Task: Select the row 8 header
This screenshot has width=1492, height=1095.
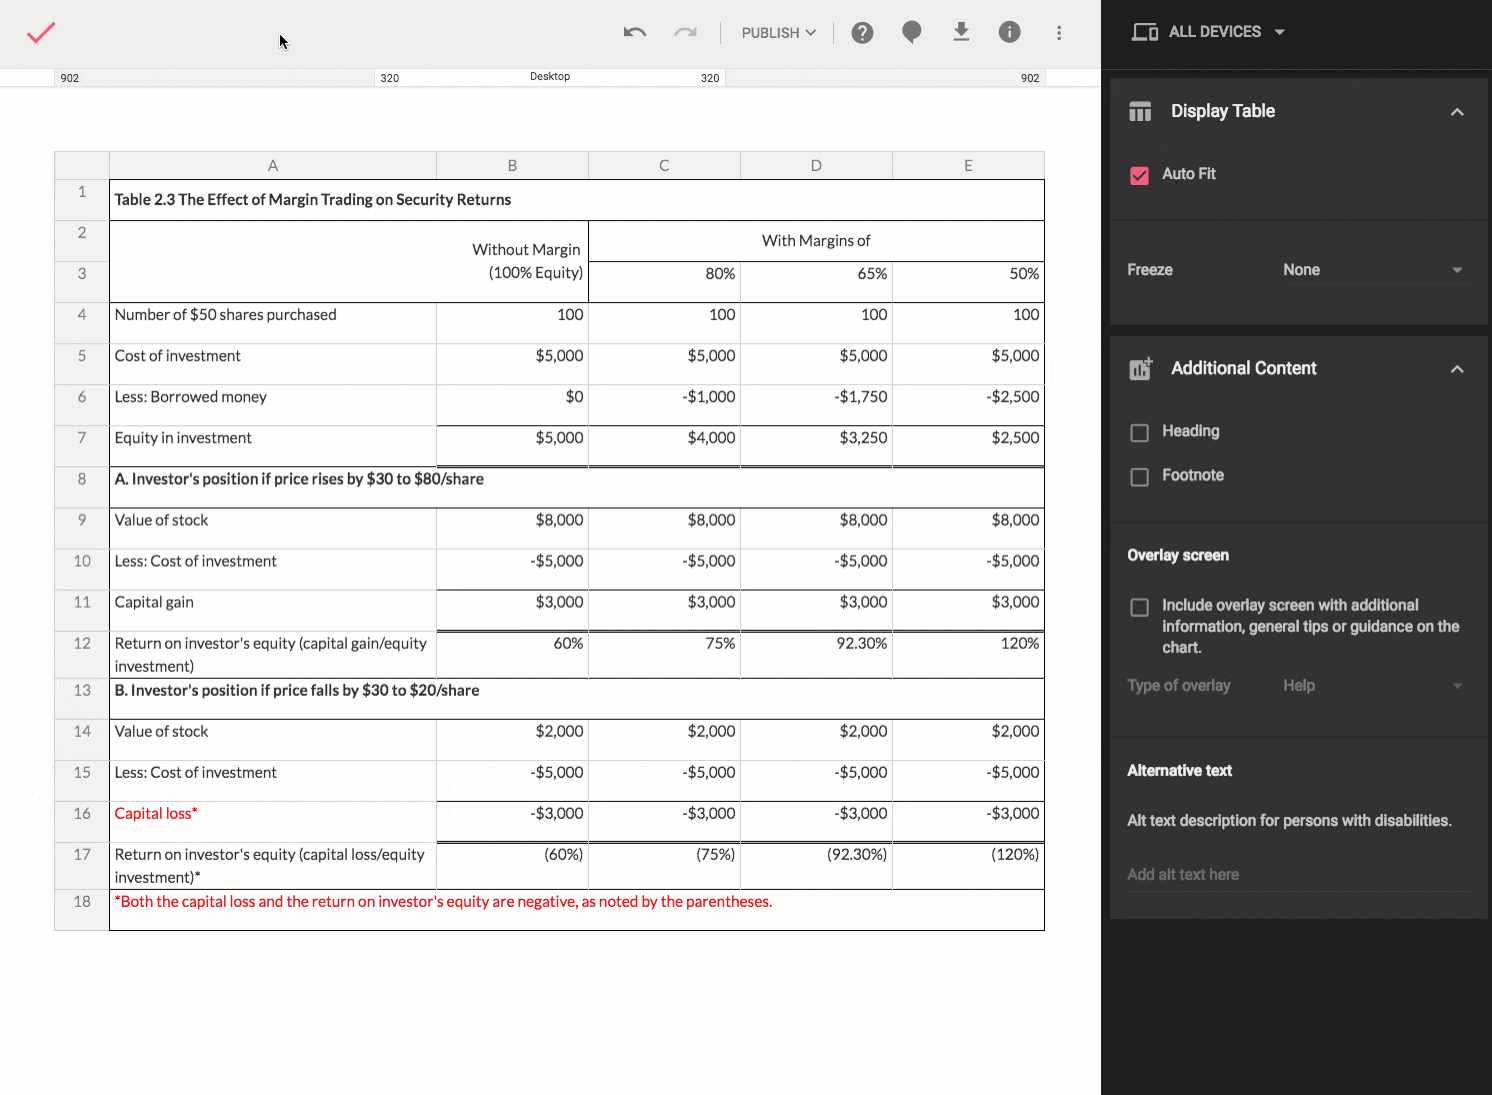Action: (x=82, y=479)
